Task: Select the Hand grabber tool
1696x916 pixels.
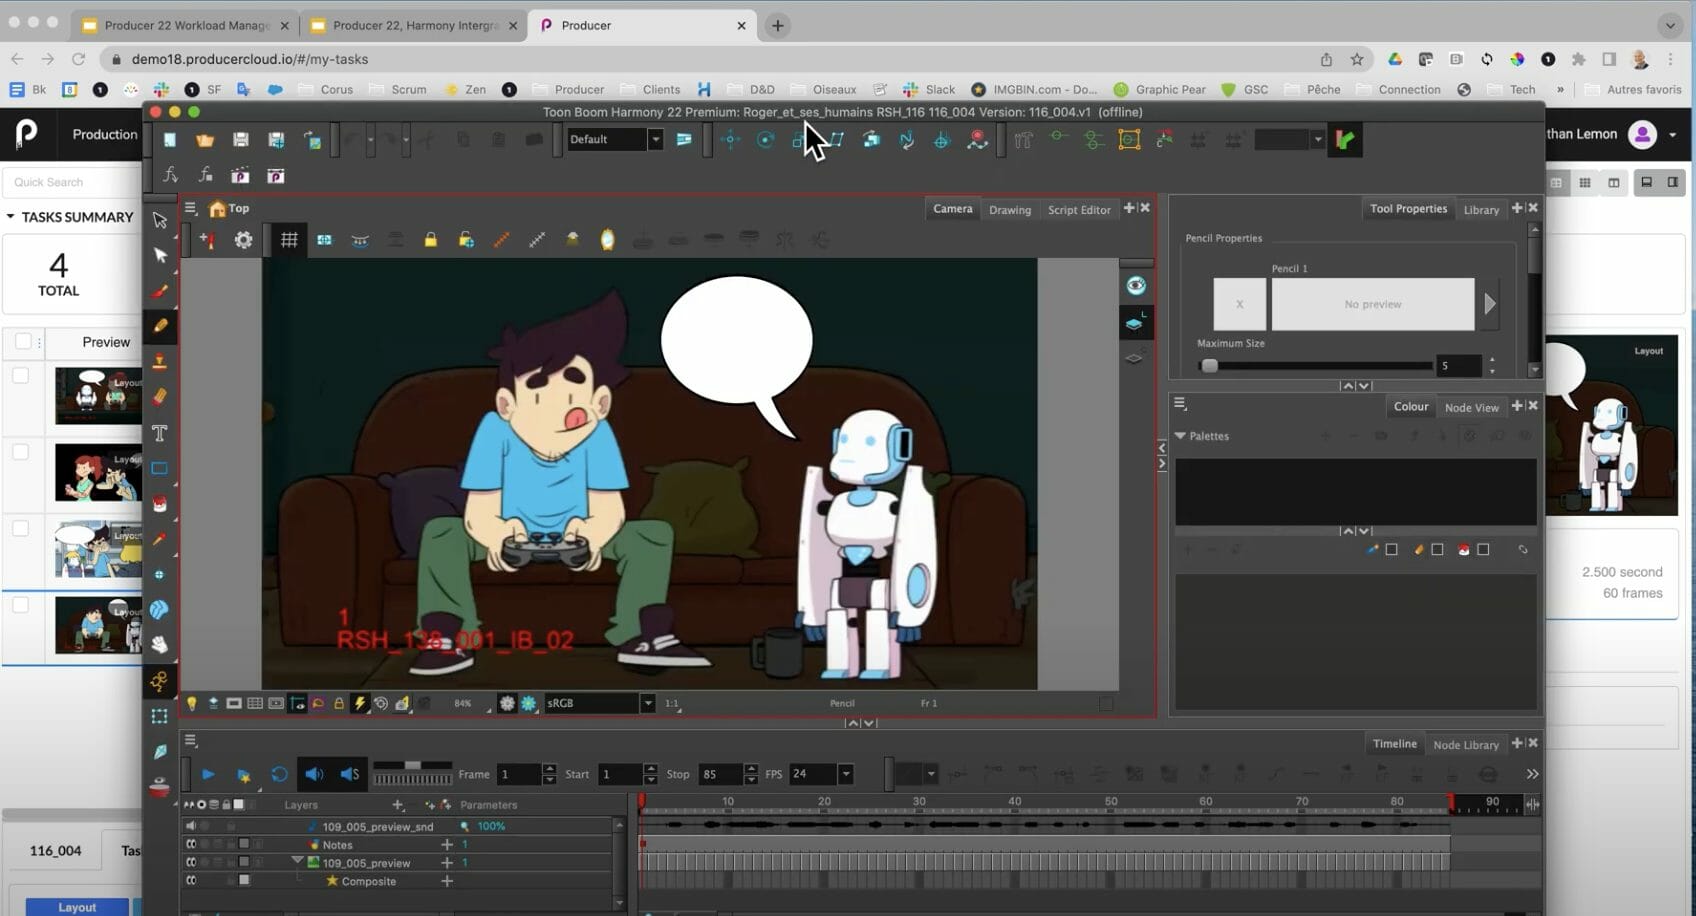Action: coord(160,645)
